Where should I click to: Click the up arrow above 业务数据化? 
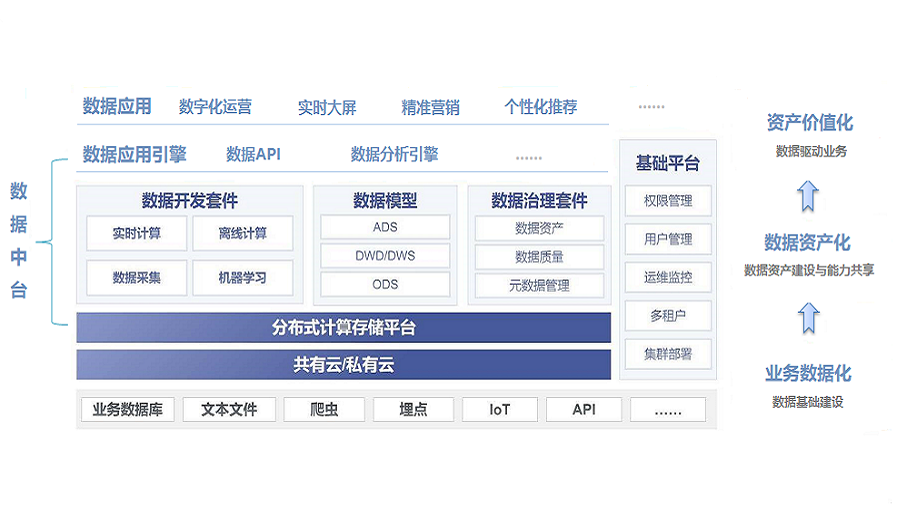[808, 319]
